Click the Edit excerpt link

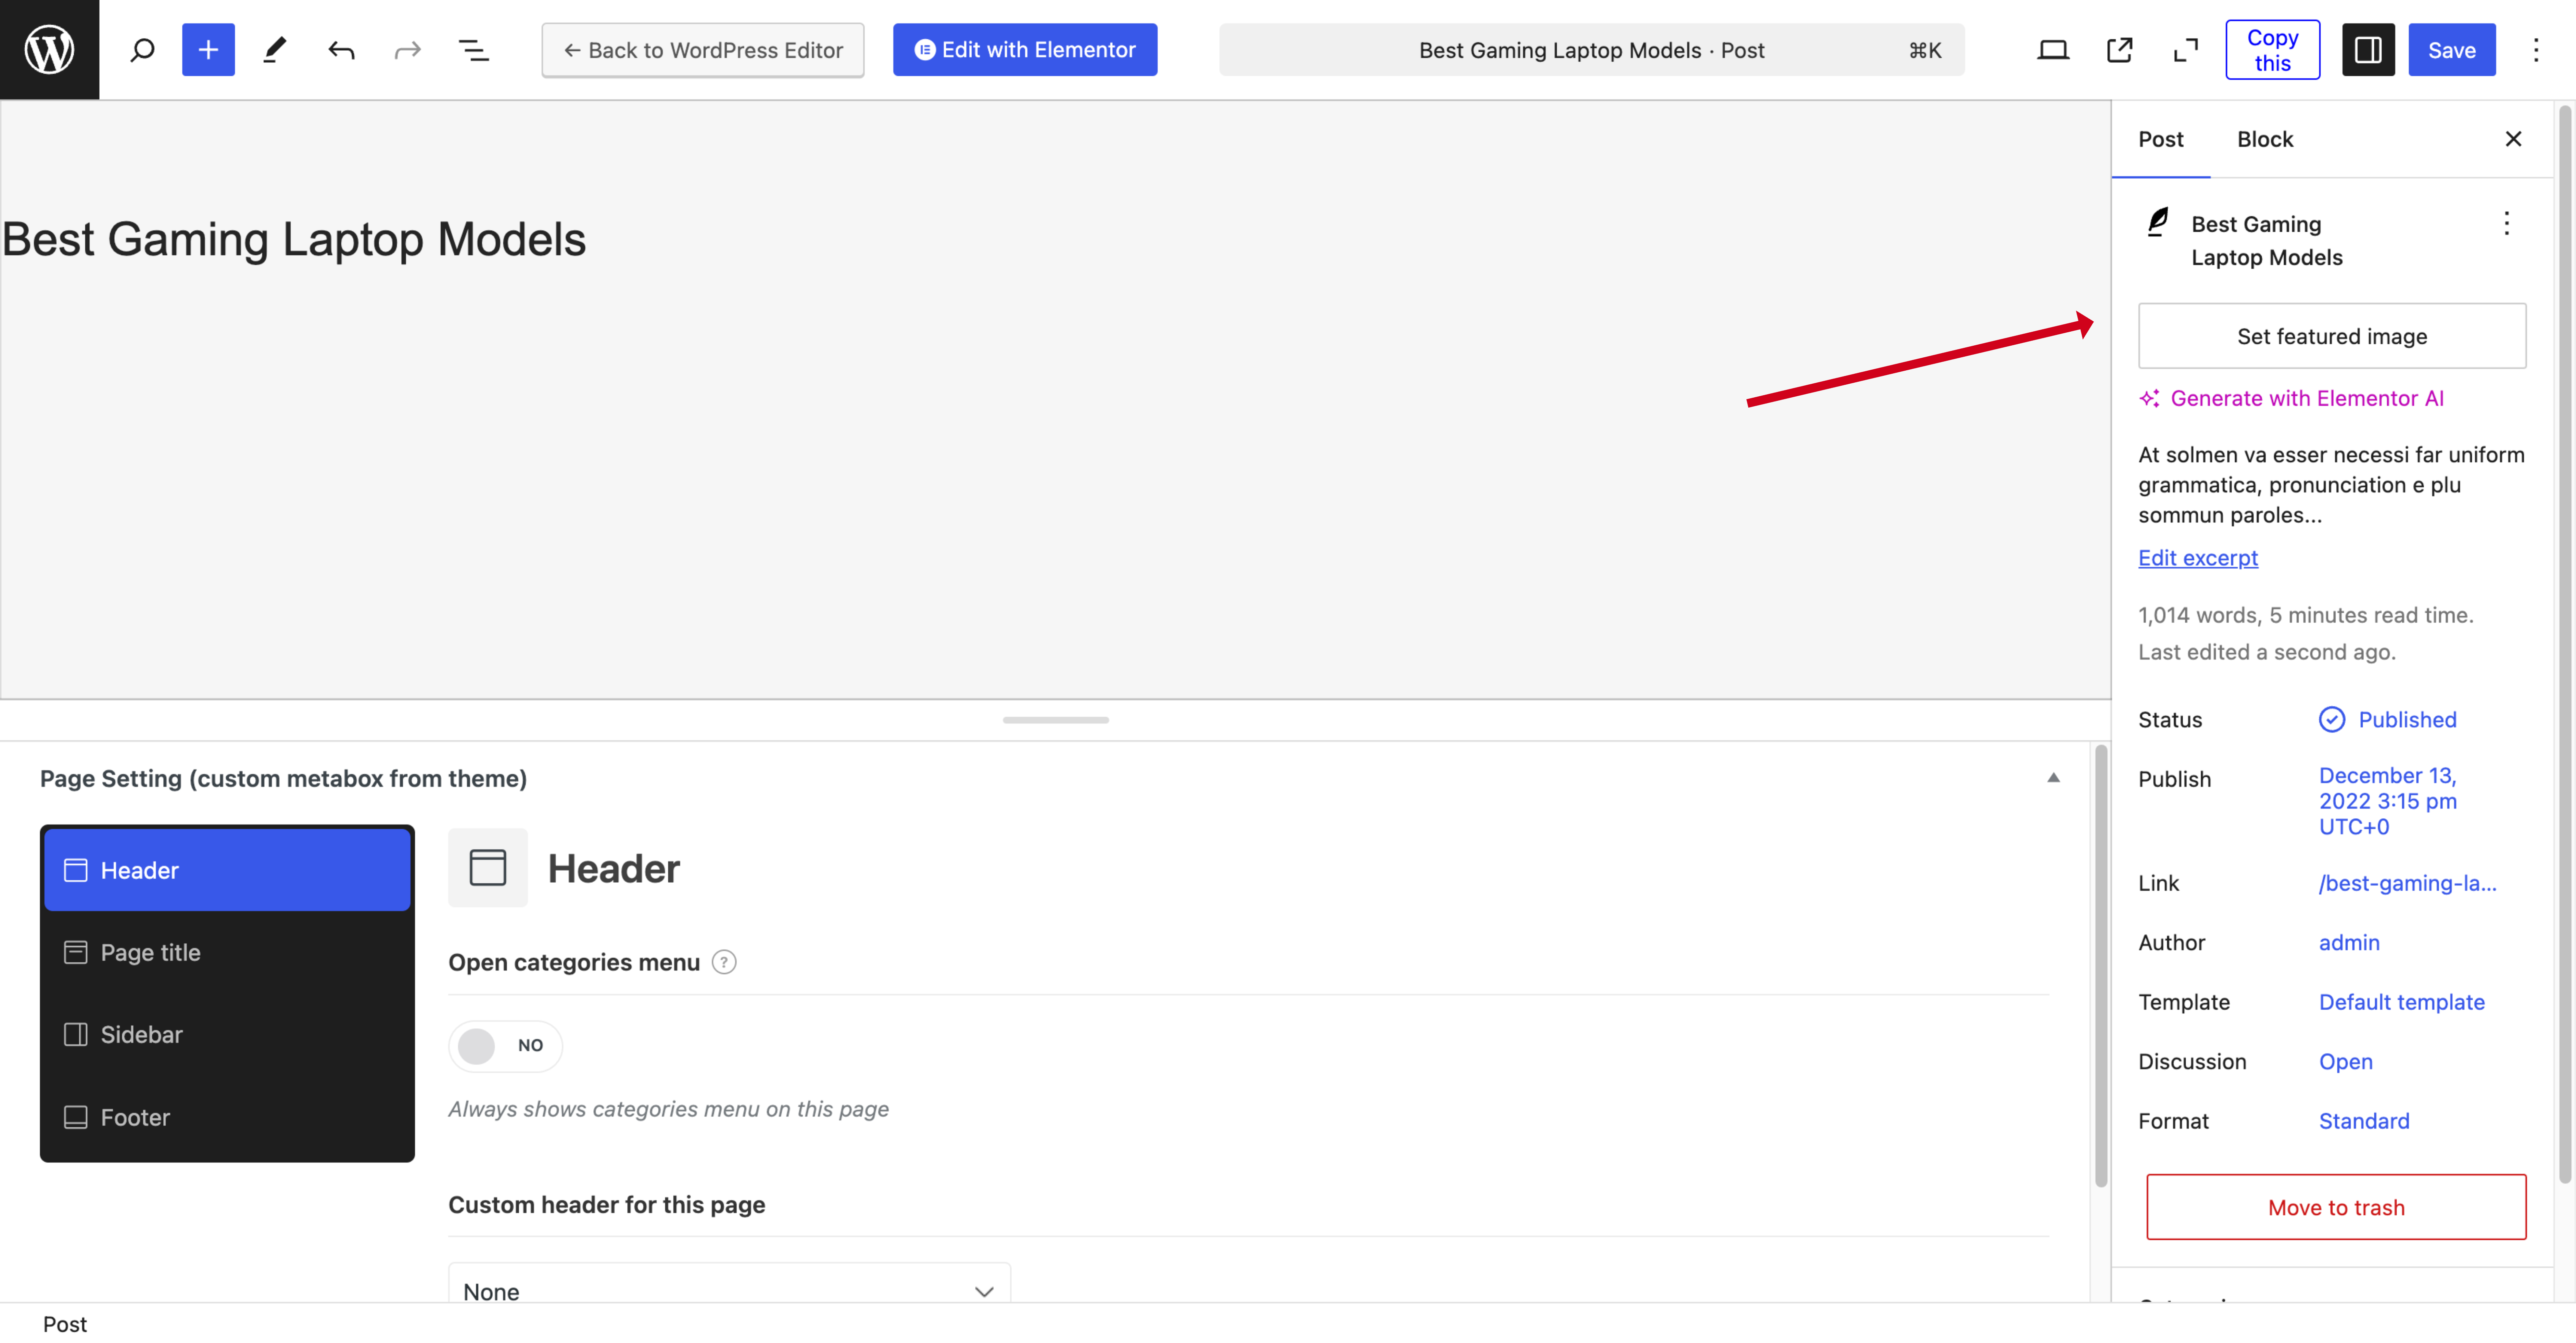click(2198, 558)
